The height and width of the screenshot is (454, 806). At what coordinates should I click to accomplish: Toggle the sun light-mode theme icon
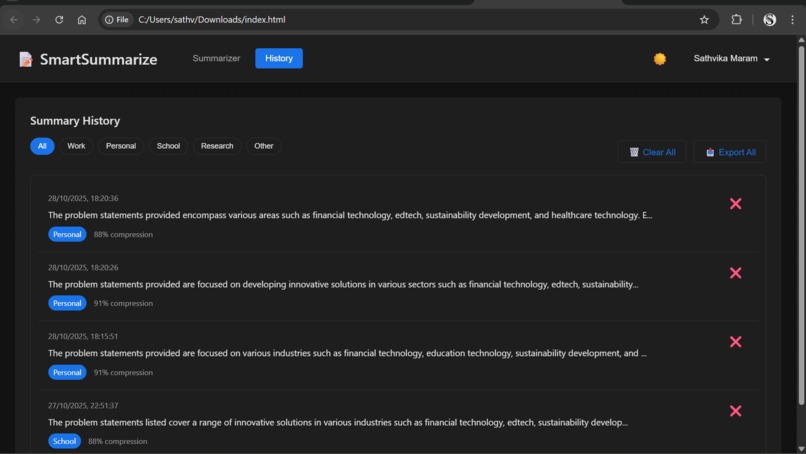coord(660,59)
